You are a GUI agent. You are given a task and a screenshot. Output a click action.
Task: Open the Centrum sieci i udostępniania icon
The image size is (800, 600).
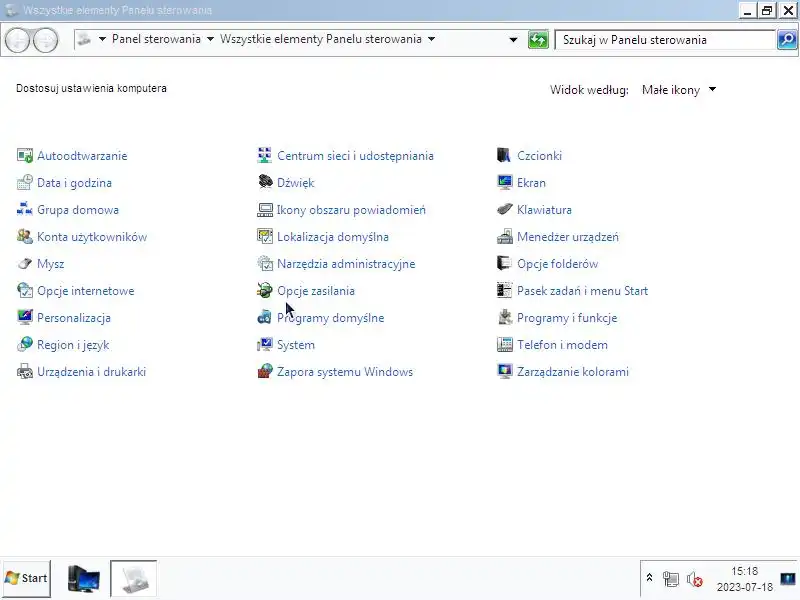pyautogui.click(x=265, y=156)
